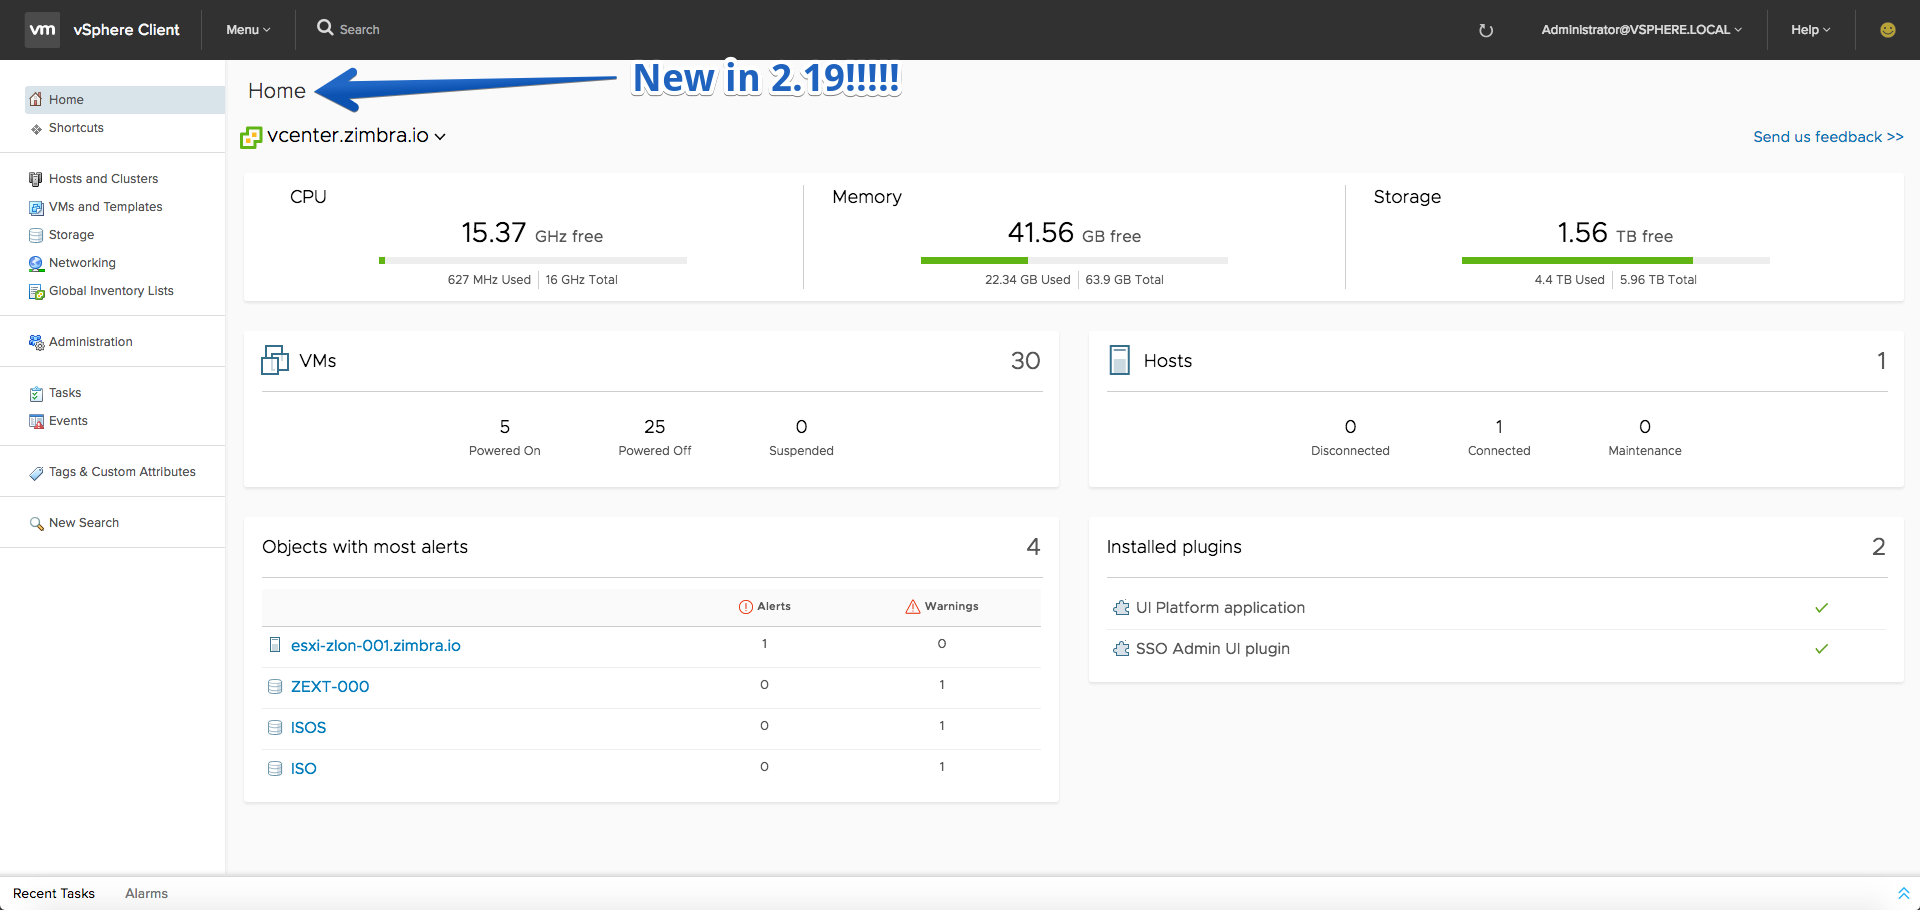
Task: Click the vSphere Client title
Action: pyautogui.click(x=126, y=30)
